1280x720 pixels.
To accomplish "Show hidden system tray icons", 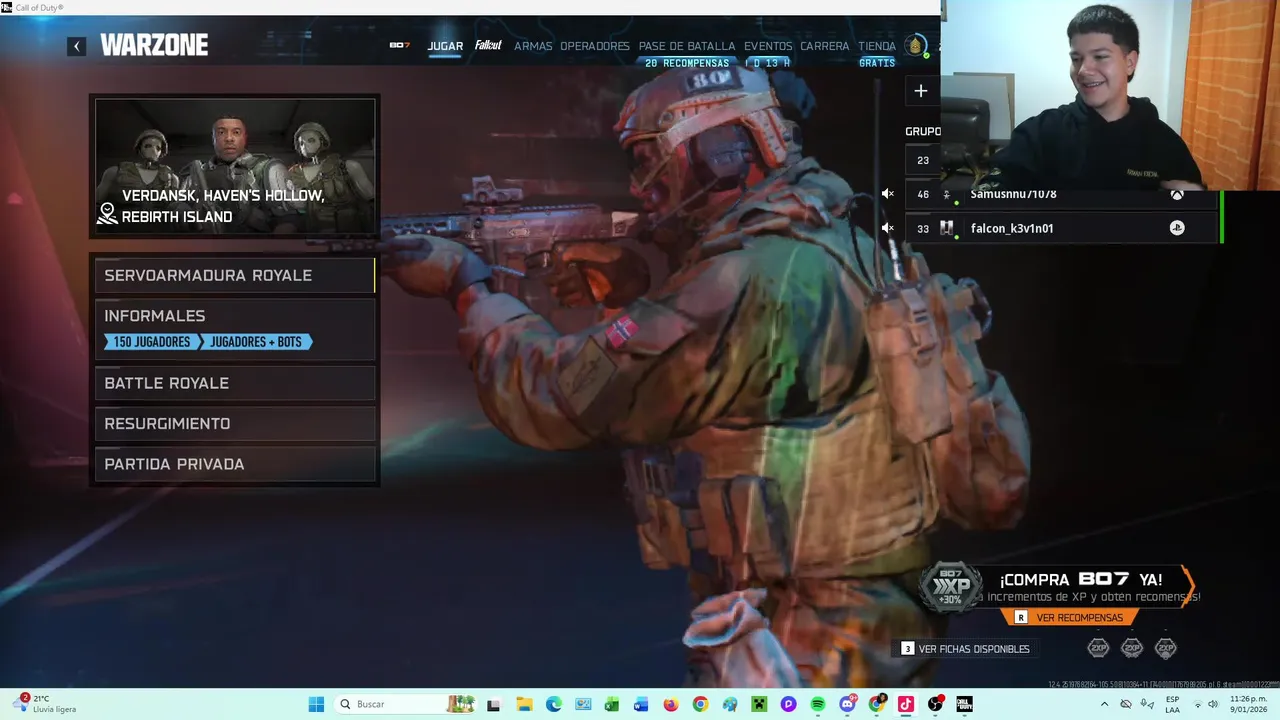I will pyautogui.click(x=1104, y=704).
